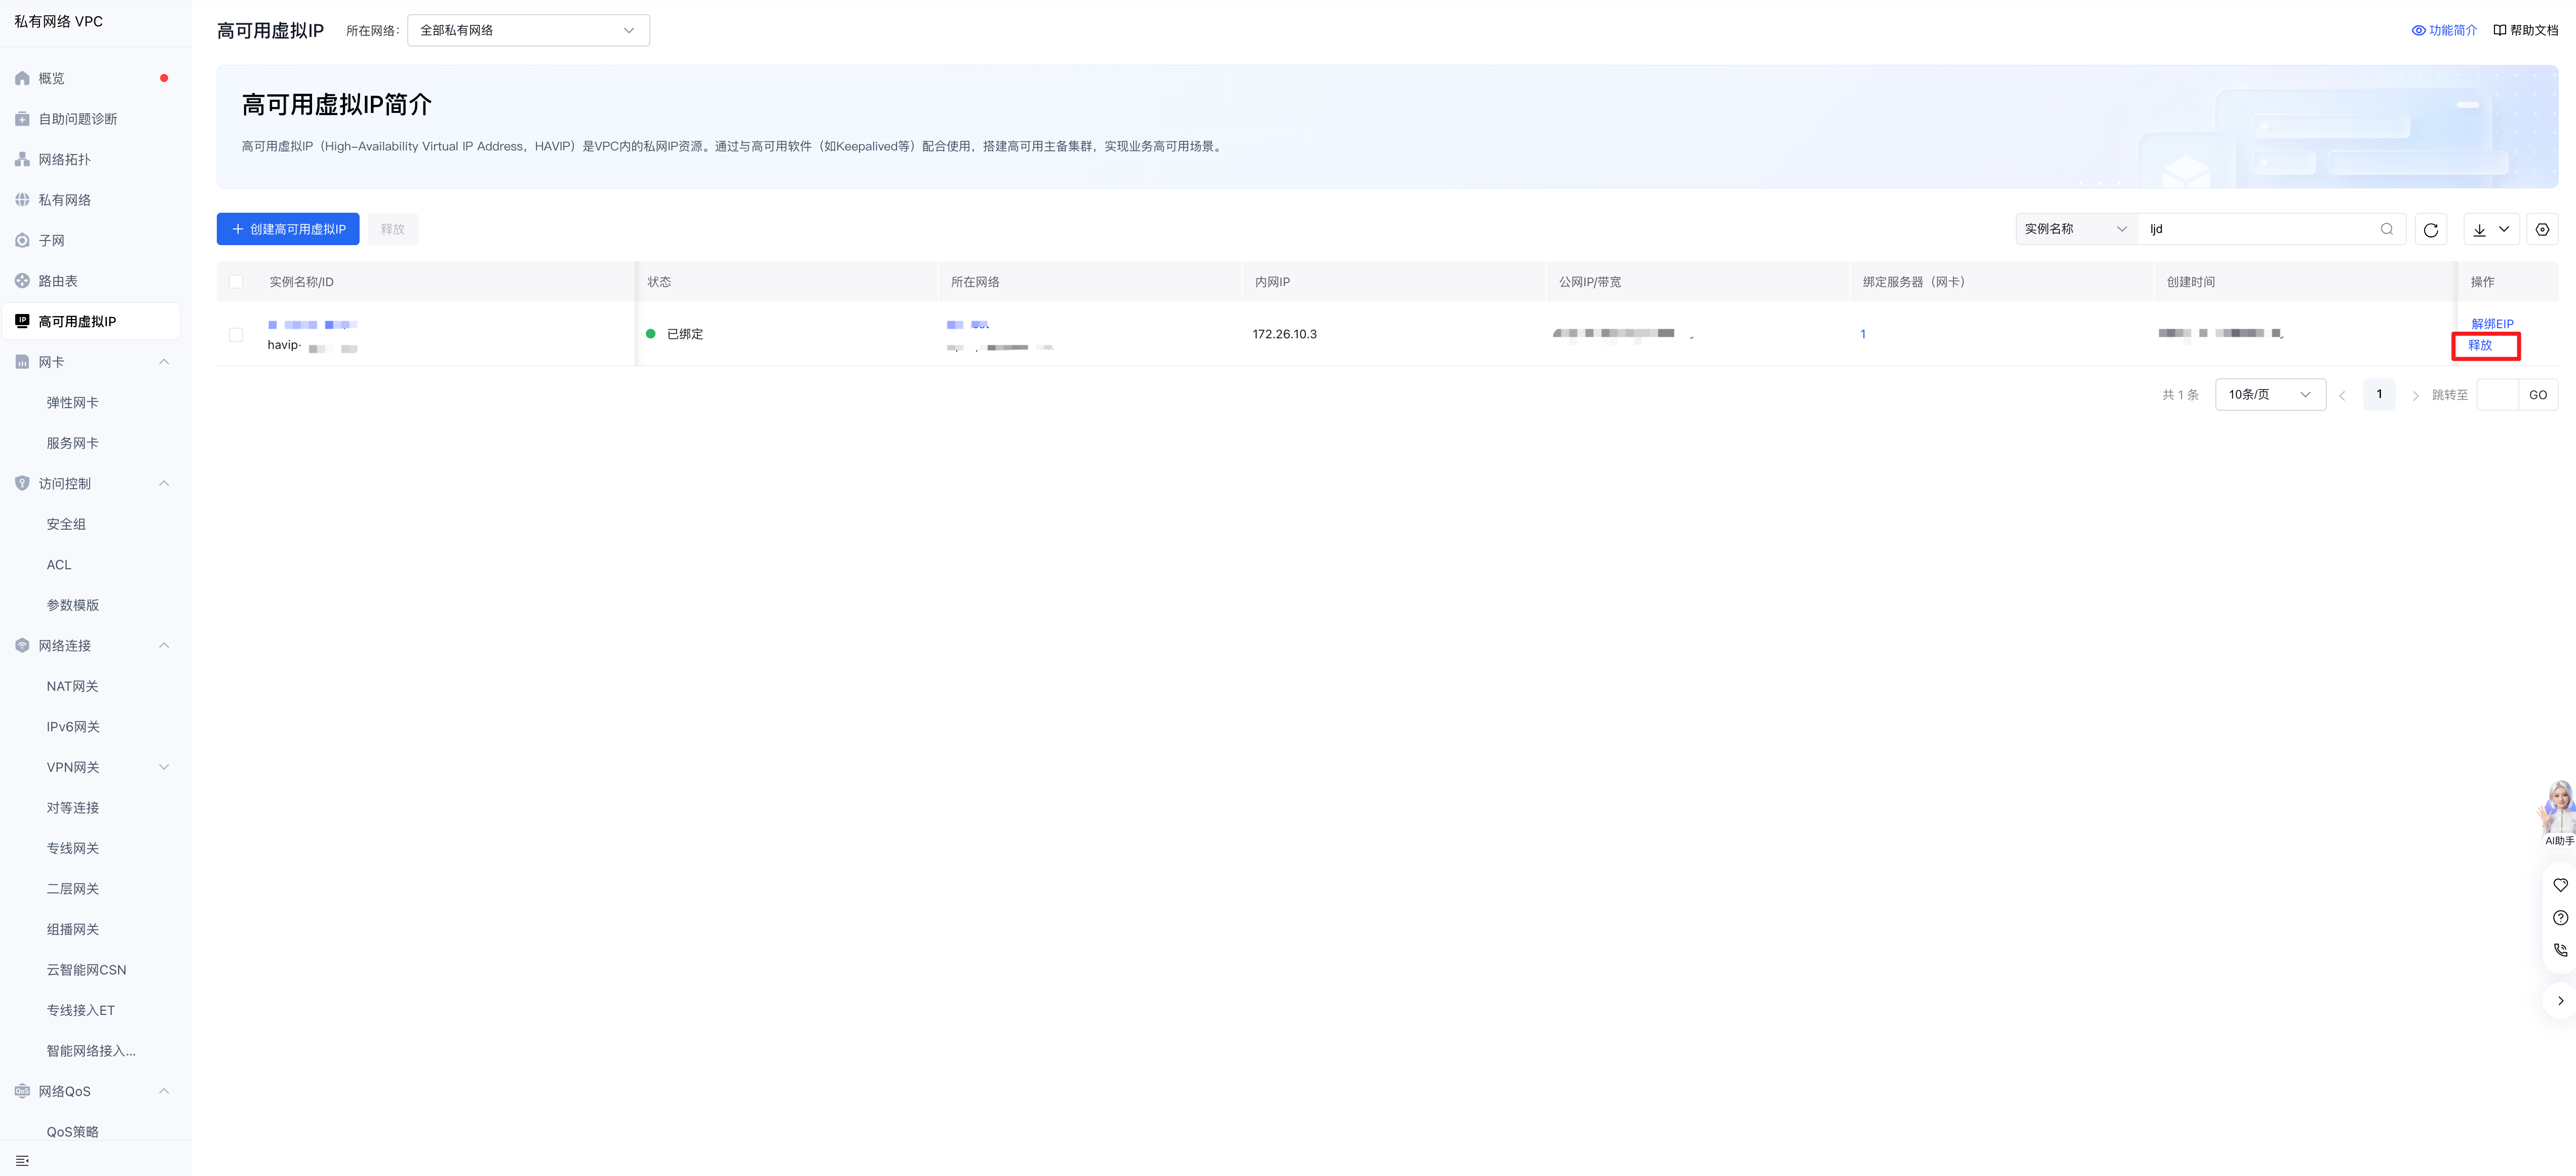Click 创建高可用虚拟IP button
Screen dimensions: 2576x1176
pos(288,229)
